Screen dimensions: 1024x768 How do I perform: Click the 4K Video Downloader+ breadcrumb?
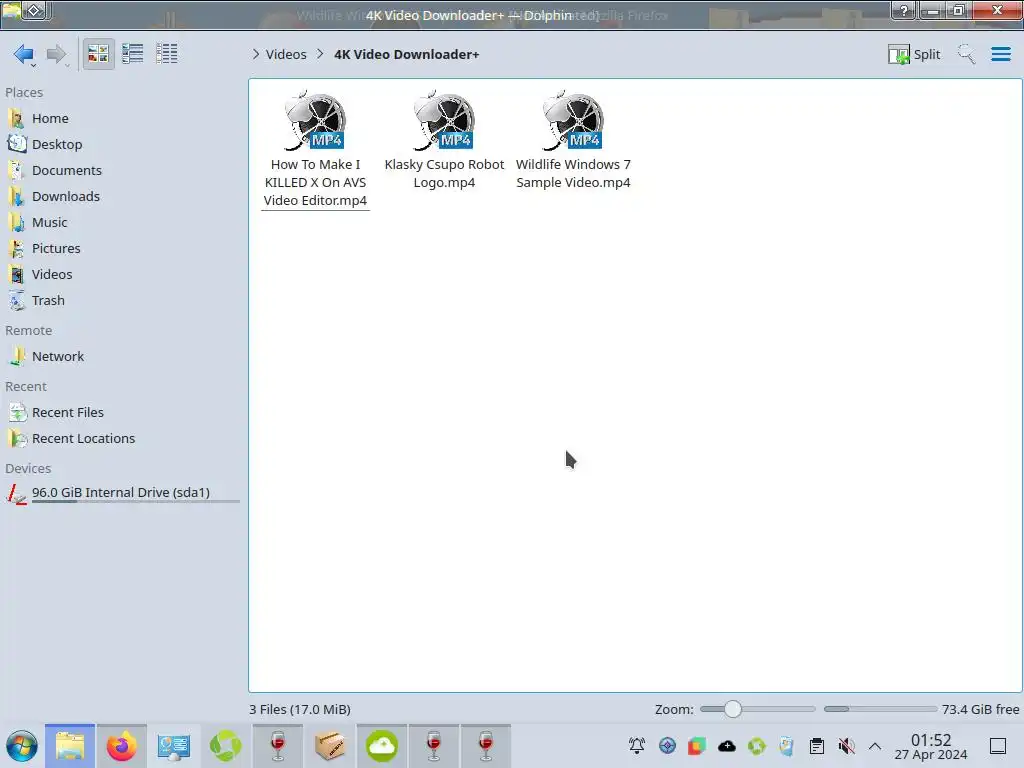(x=407, y=54)
